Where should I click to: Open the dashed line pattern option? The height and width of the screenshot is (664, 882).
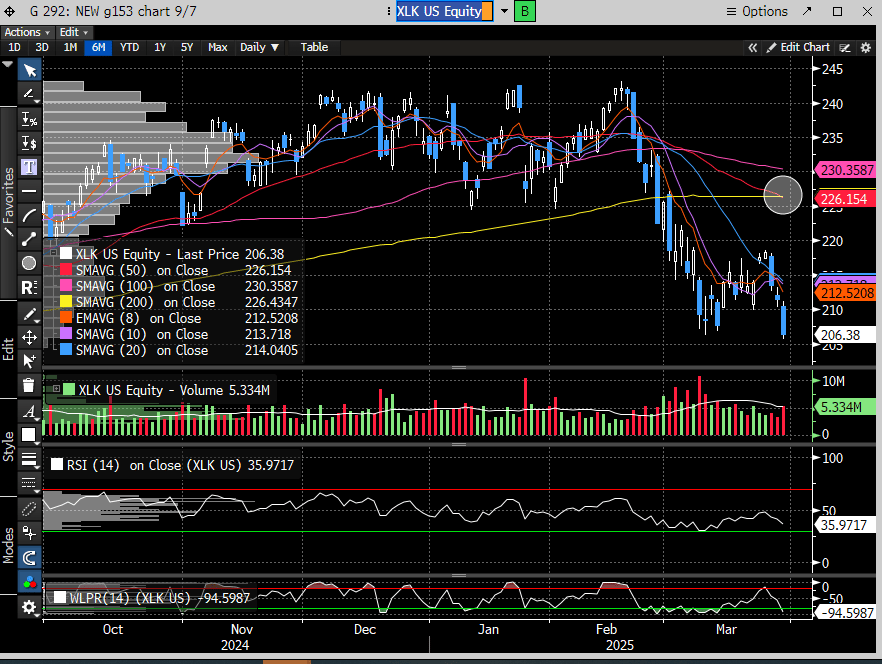[x=29, y=483]
